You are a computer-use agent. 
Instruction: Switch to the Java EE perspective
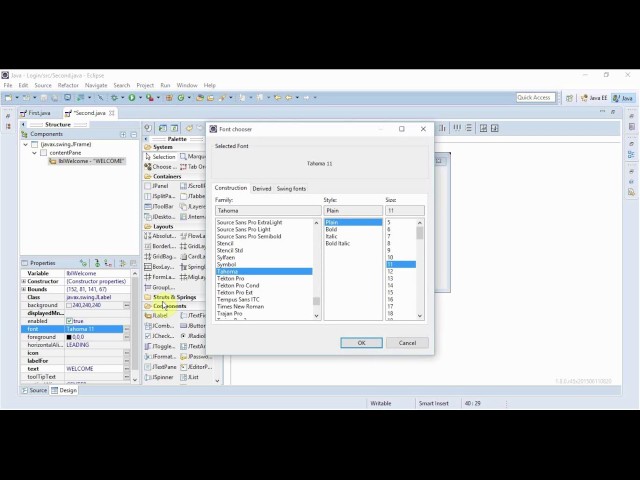click(x=594, y=98)
